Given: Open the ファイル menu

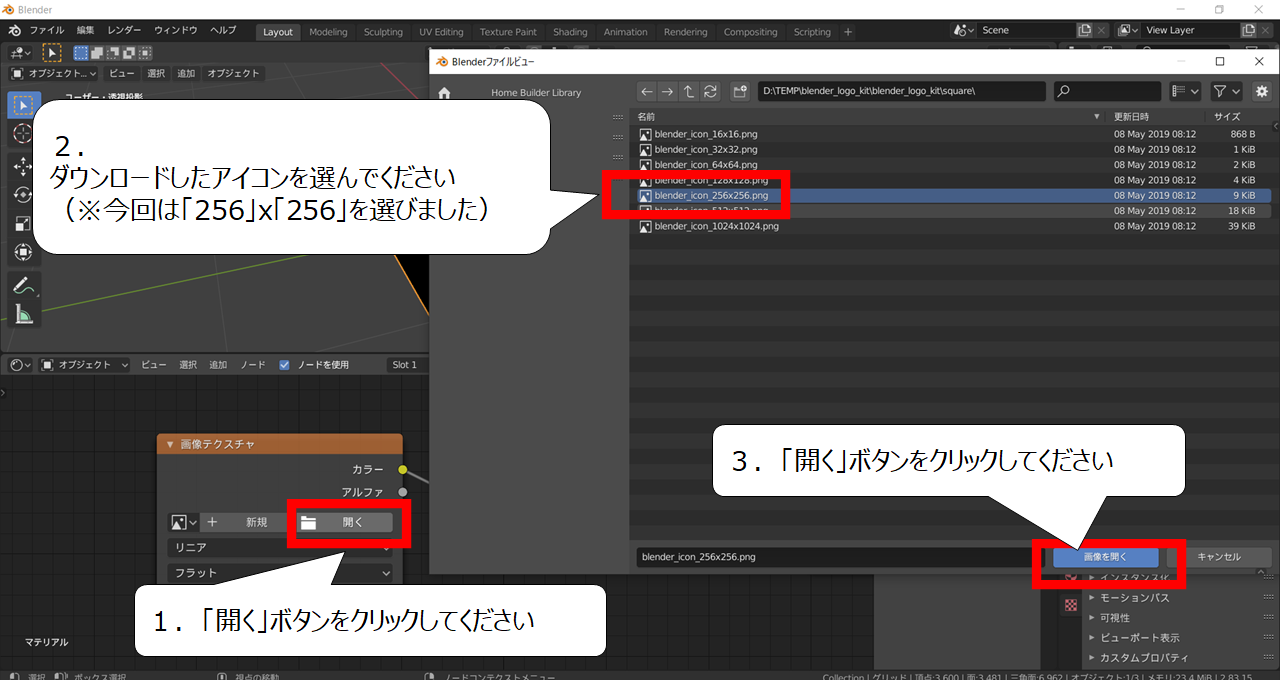Looking at the screenshot, I should click(47, 31).
